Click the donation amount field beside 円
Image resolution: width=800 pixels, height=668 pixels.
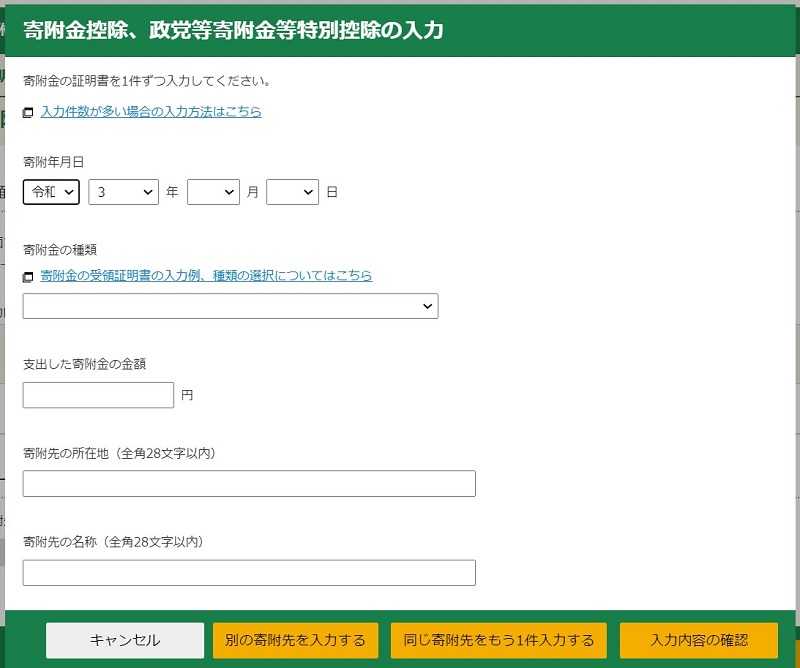(97, 394)
